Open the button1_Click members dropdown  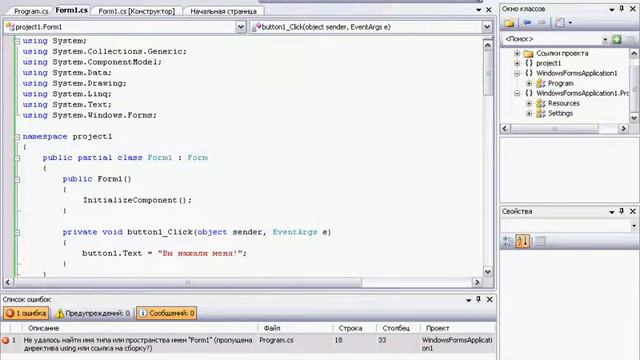(x=487, y=27)
